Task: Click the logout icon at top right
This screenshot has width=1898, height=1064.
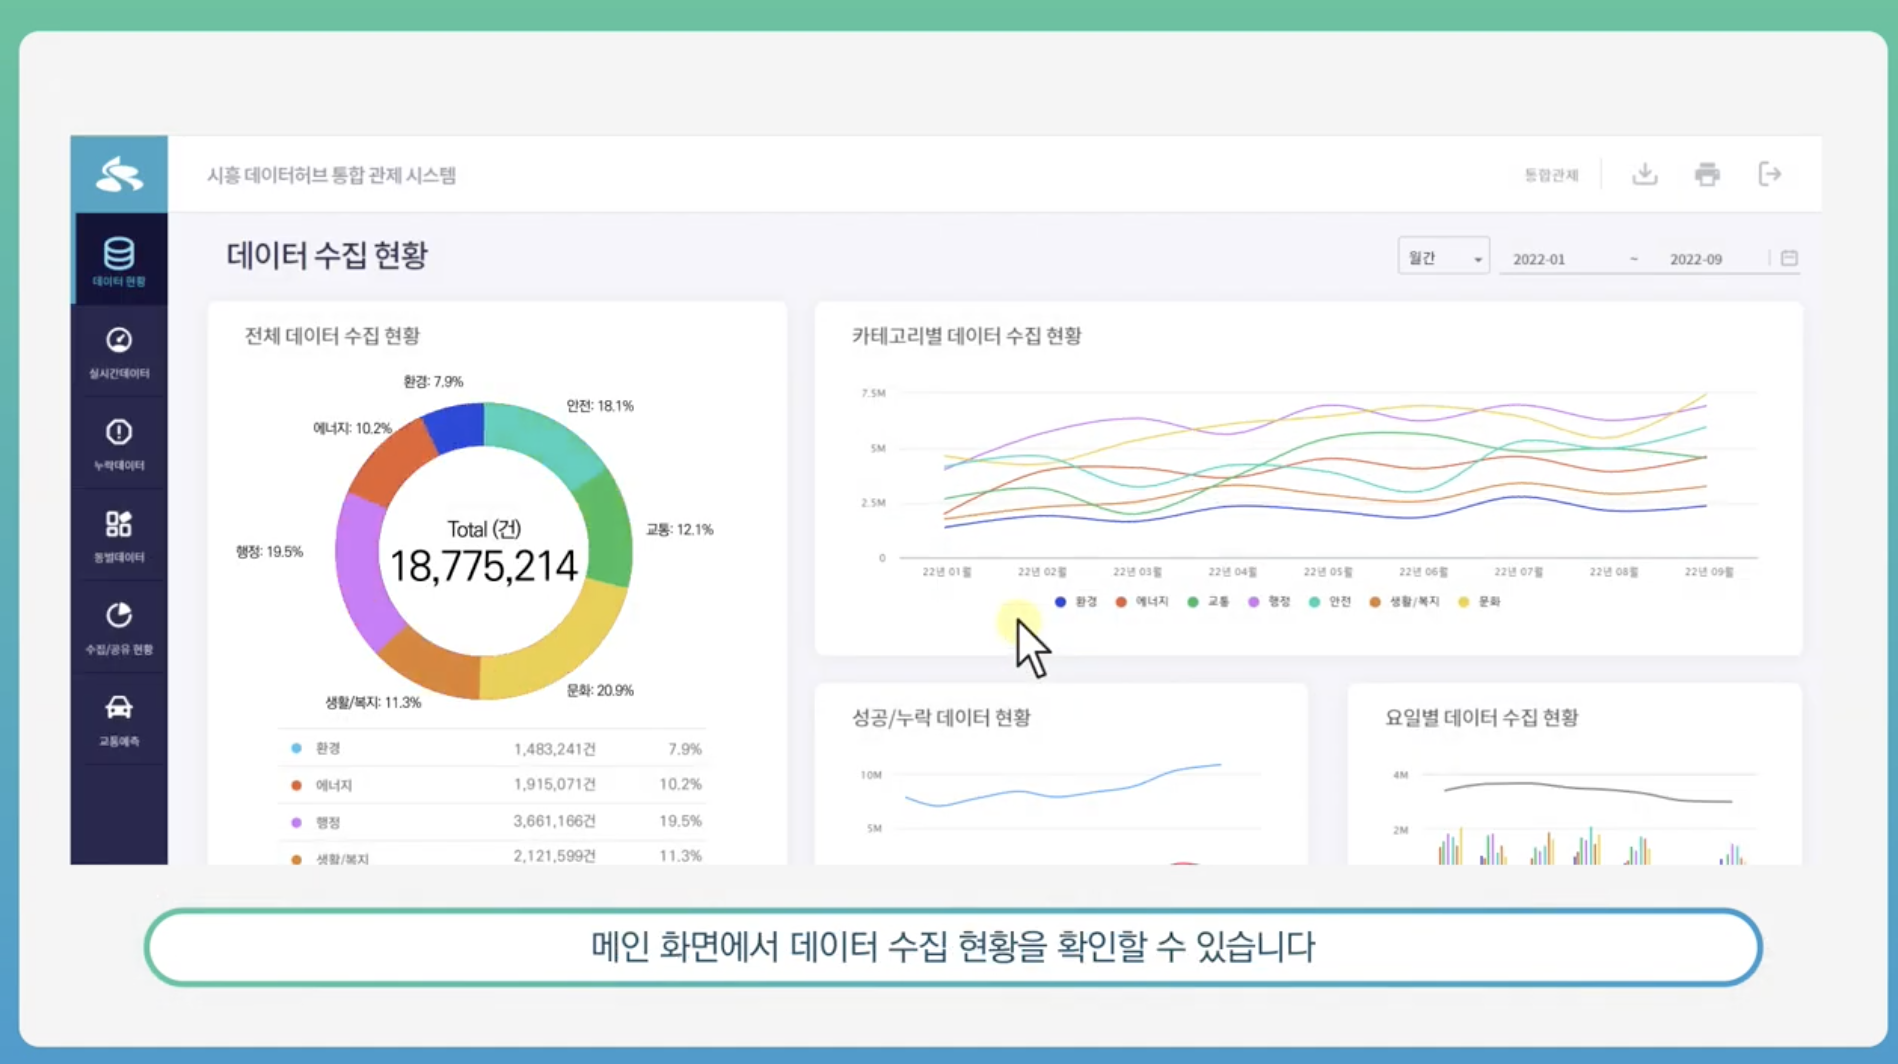Action: (x=1769, y=175)
